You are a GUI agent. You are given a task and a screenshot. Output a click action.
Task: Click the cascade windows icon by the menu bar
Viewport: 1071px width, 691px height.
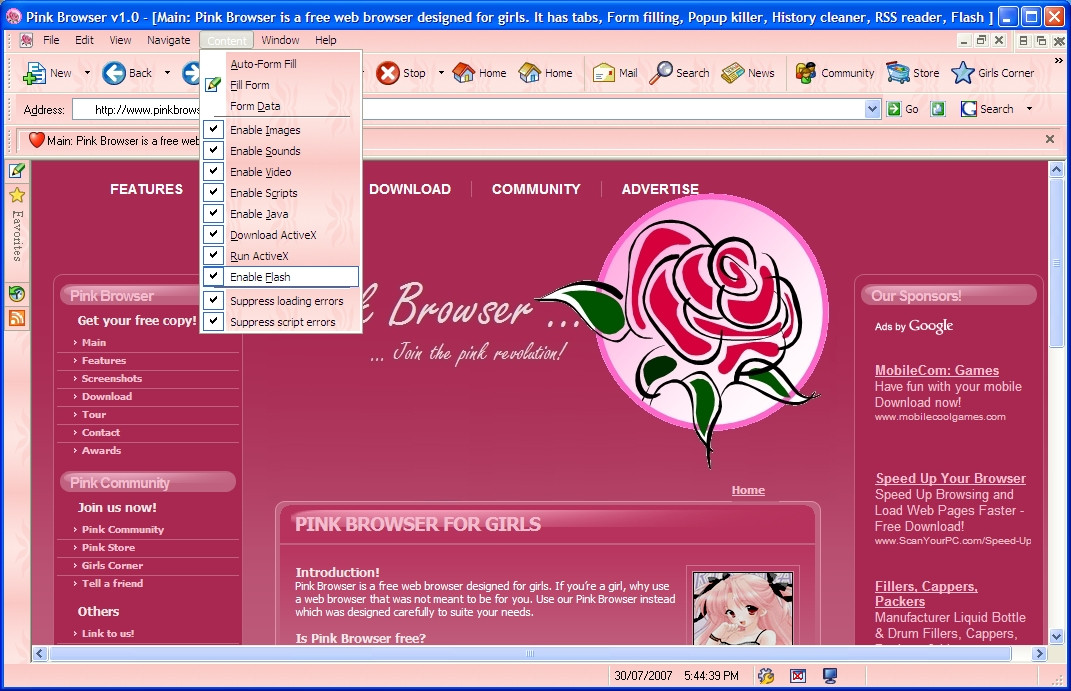coord(1041,41)
